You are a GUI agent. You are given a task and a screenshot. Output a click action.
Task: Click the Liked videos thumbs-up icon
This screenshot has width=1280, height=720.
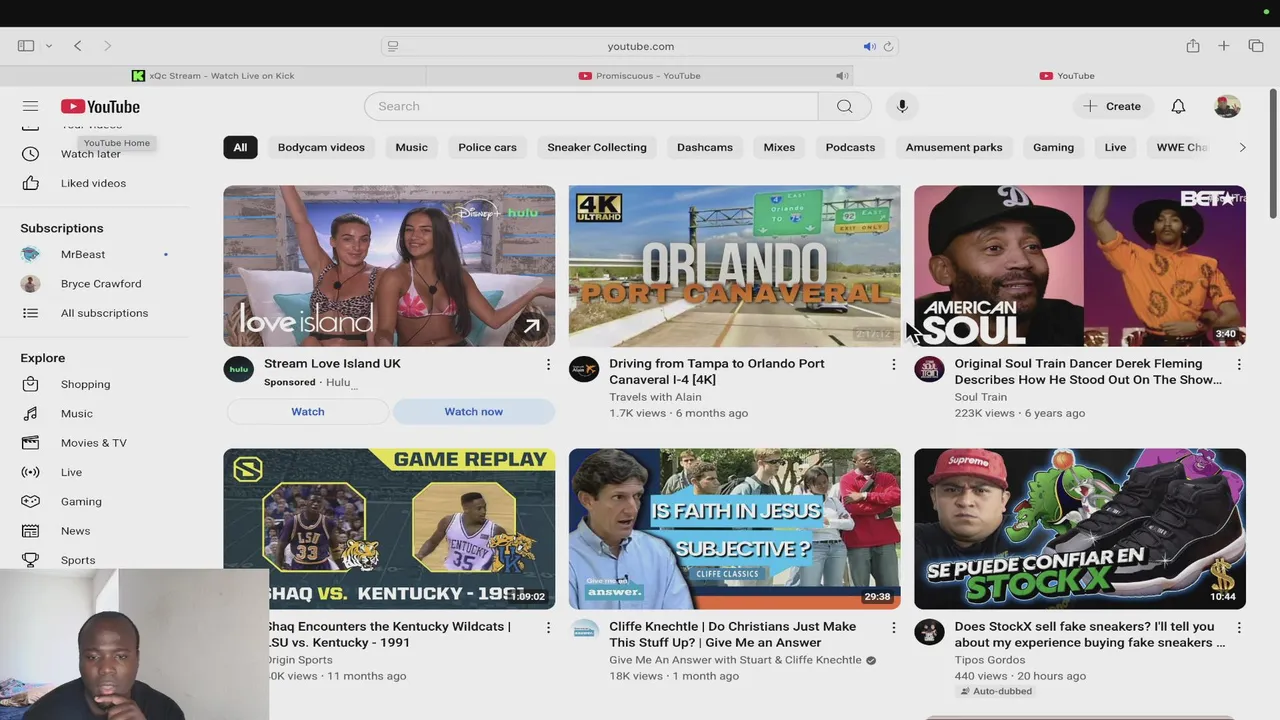click(x=31, y=183)
